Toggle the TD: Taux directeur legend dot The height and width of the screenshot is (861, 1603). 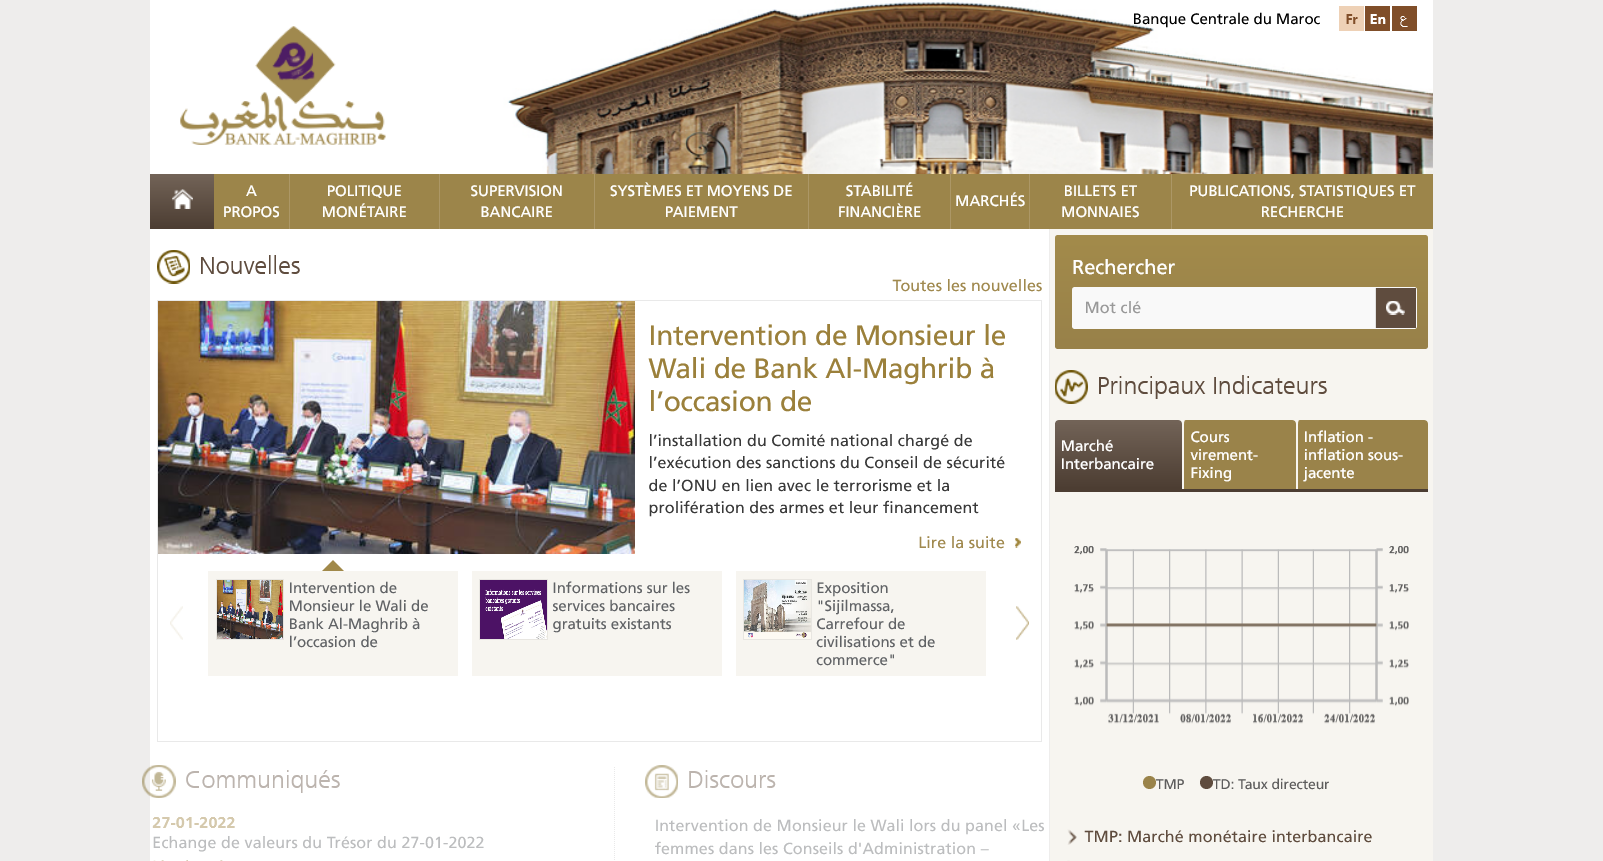[1207, 783]
